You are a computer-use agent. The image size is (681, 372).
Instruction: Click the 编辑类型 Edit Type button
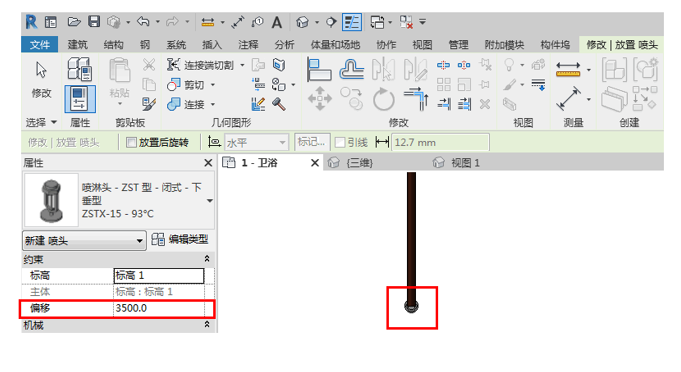point(180,240)
